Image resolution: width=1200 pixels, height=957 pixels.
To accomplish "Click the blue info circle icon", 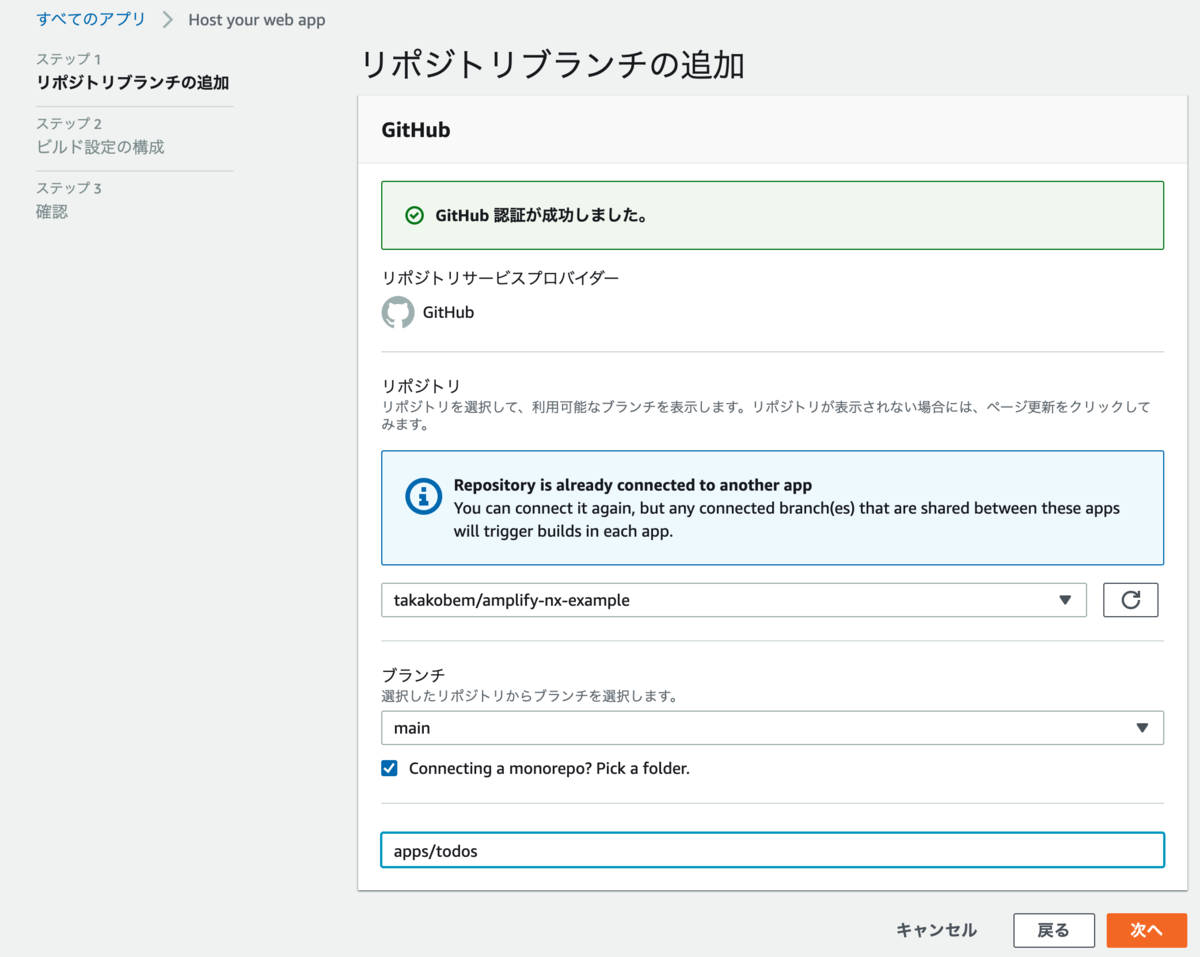I will pyautogui.click(x=423, y=496).
